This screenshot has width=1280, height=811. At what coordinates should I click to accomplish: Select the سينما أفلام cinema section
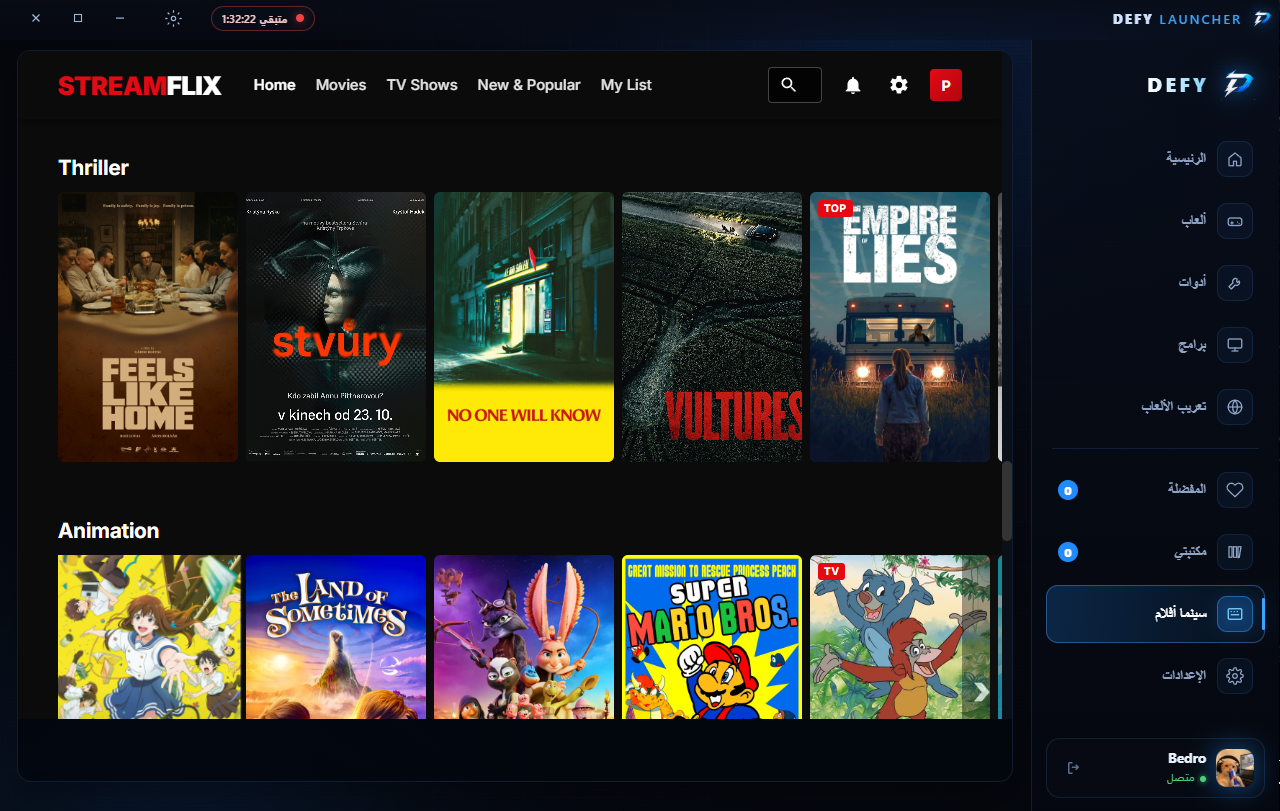tap(1155, 614)
